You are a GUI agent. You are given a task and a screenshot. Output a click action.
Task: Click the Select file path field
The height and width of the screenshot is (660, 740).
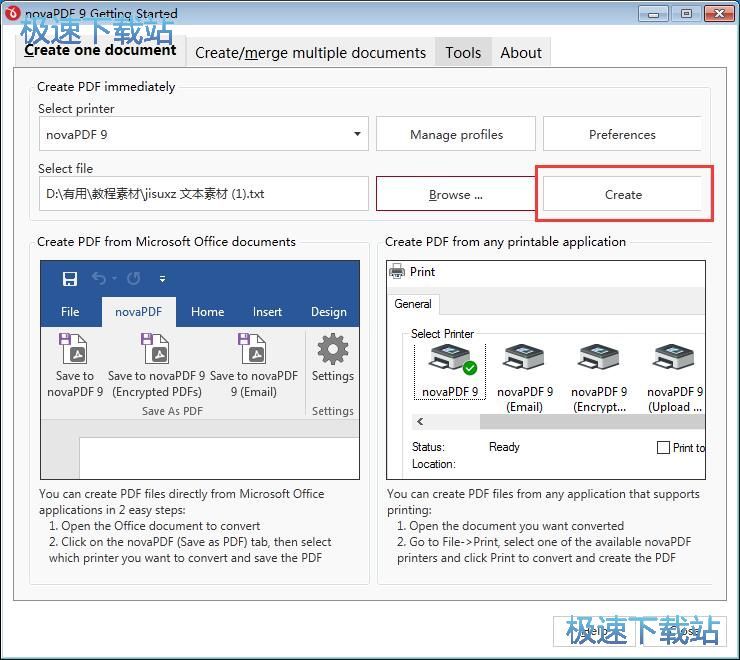203,194
